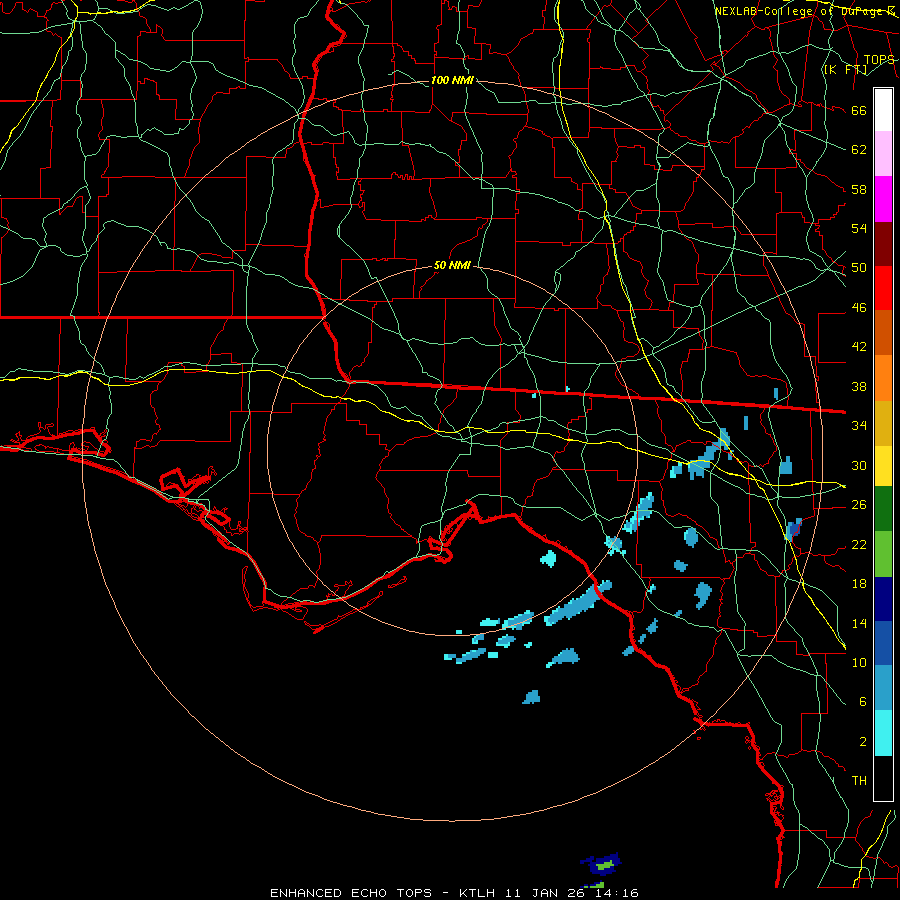
Task: Click the bright yellow legend swatch
Action: tap(883, 466)
